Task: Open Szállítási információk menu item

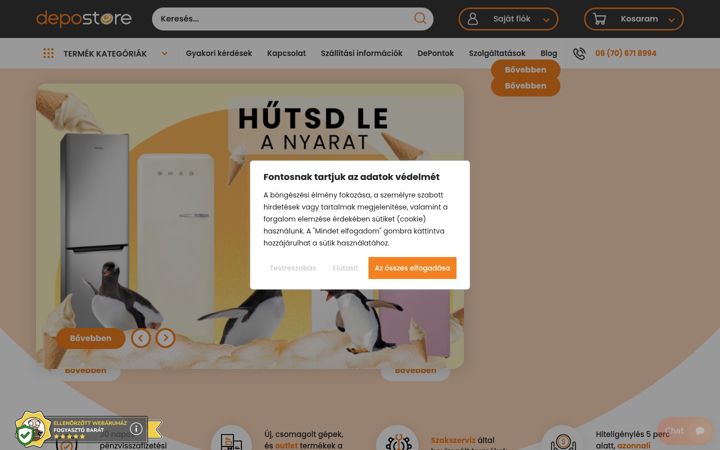Action: [361, 53]
